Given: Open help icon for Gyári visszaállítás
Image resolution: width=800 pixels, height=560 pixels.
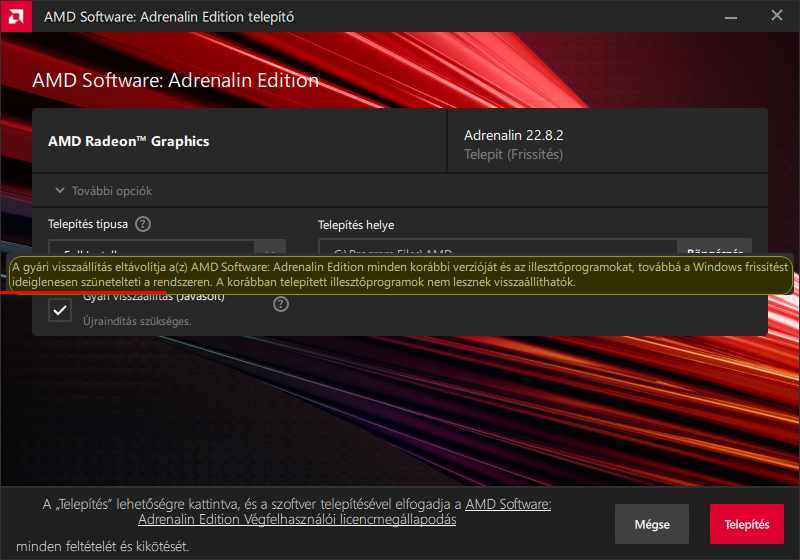Looking at the screenshot, I should [x=281, y=304].
